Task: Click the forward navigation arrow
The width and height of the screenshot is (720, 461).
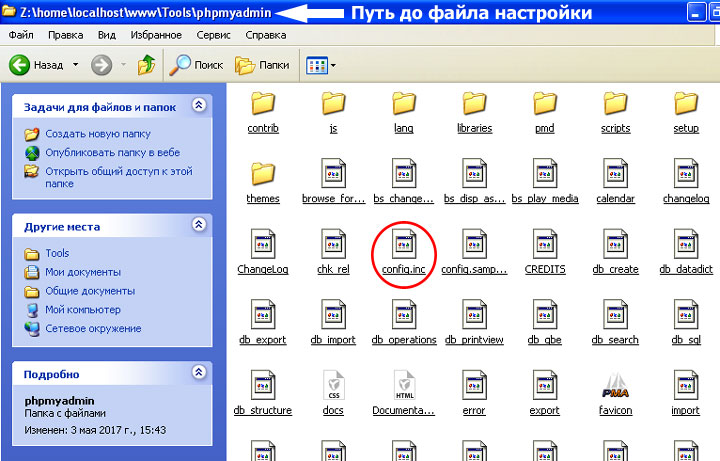Action: coord(101,65)
